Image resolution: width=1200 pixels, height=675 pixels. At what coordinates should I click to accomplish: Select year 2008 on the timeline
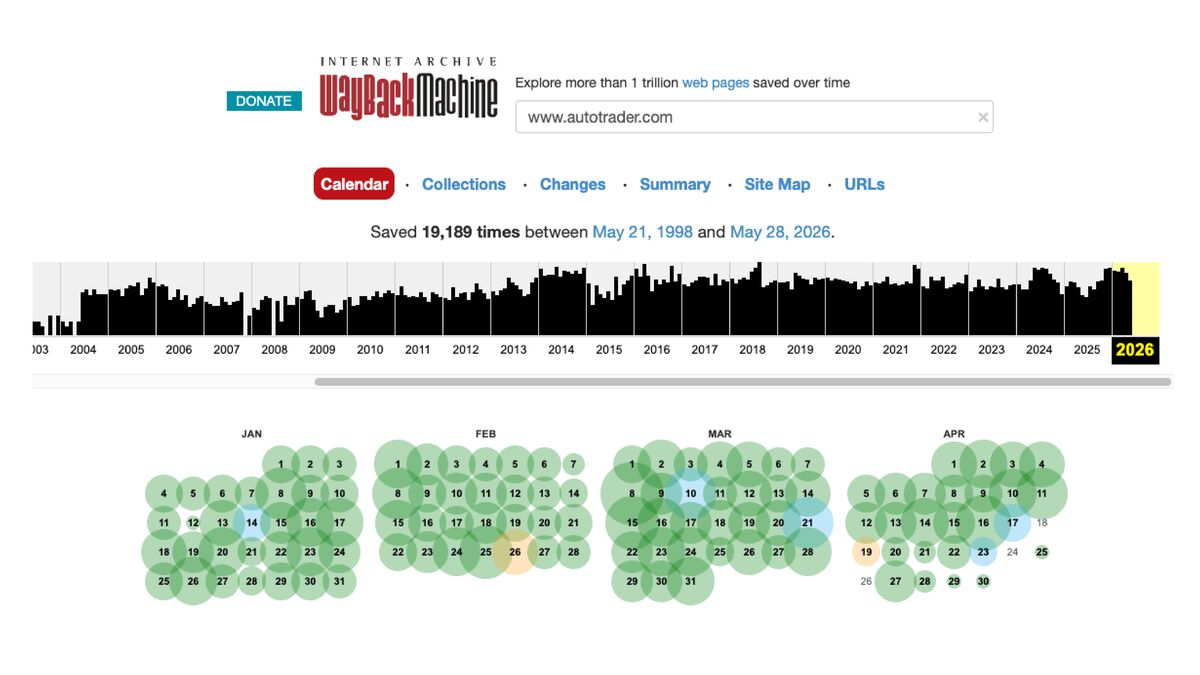click(274, 349)
